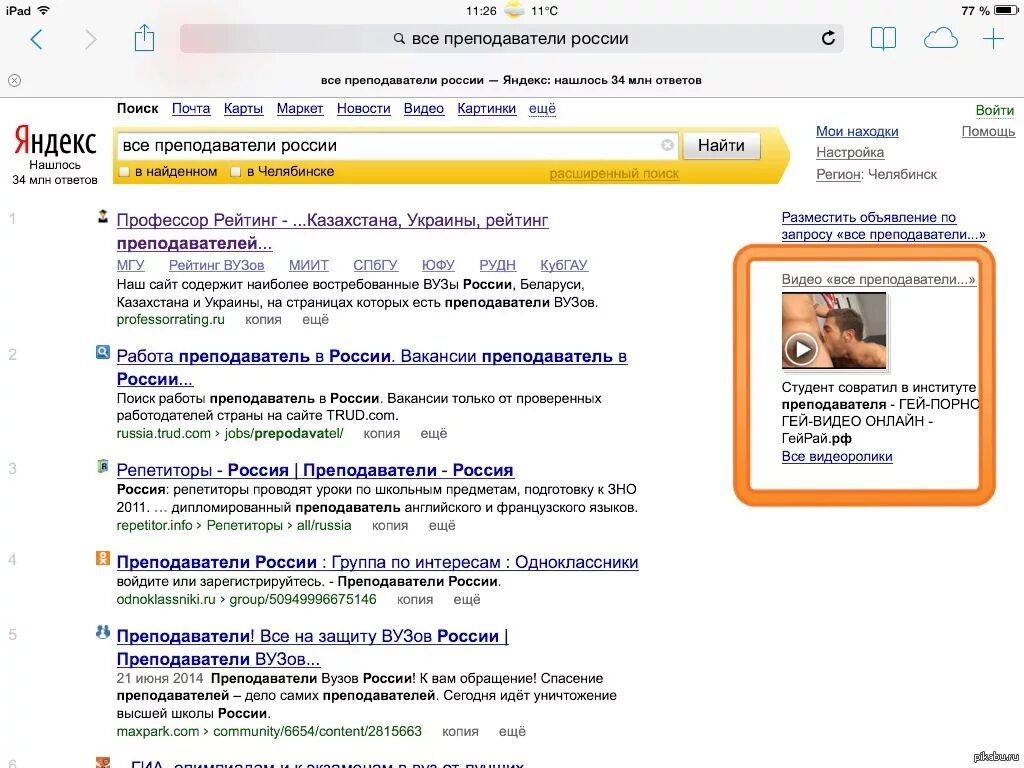
Task: Open 'копия' for professorrating.ru result
Action: [x=263, y=319]
